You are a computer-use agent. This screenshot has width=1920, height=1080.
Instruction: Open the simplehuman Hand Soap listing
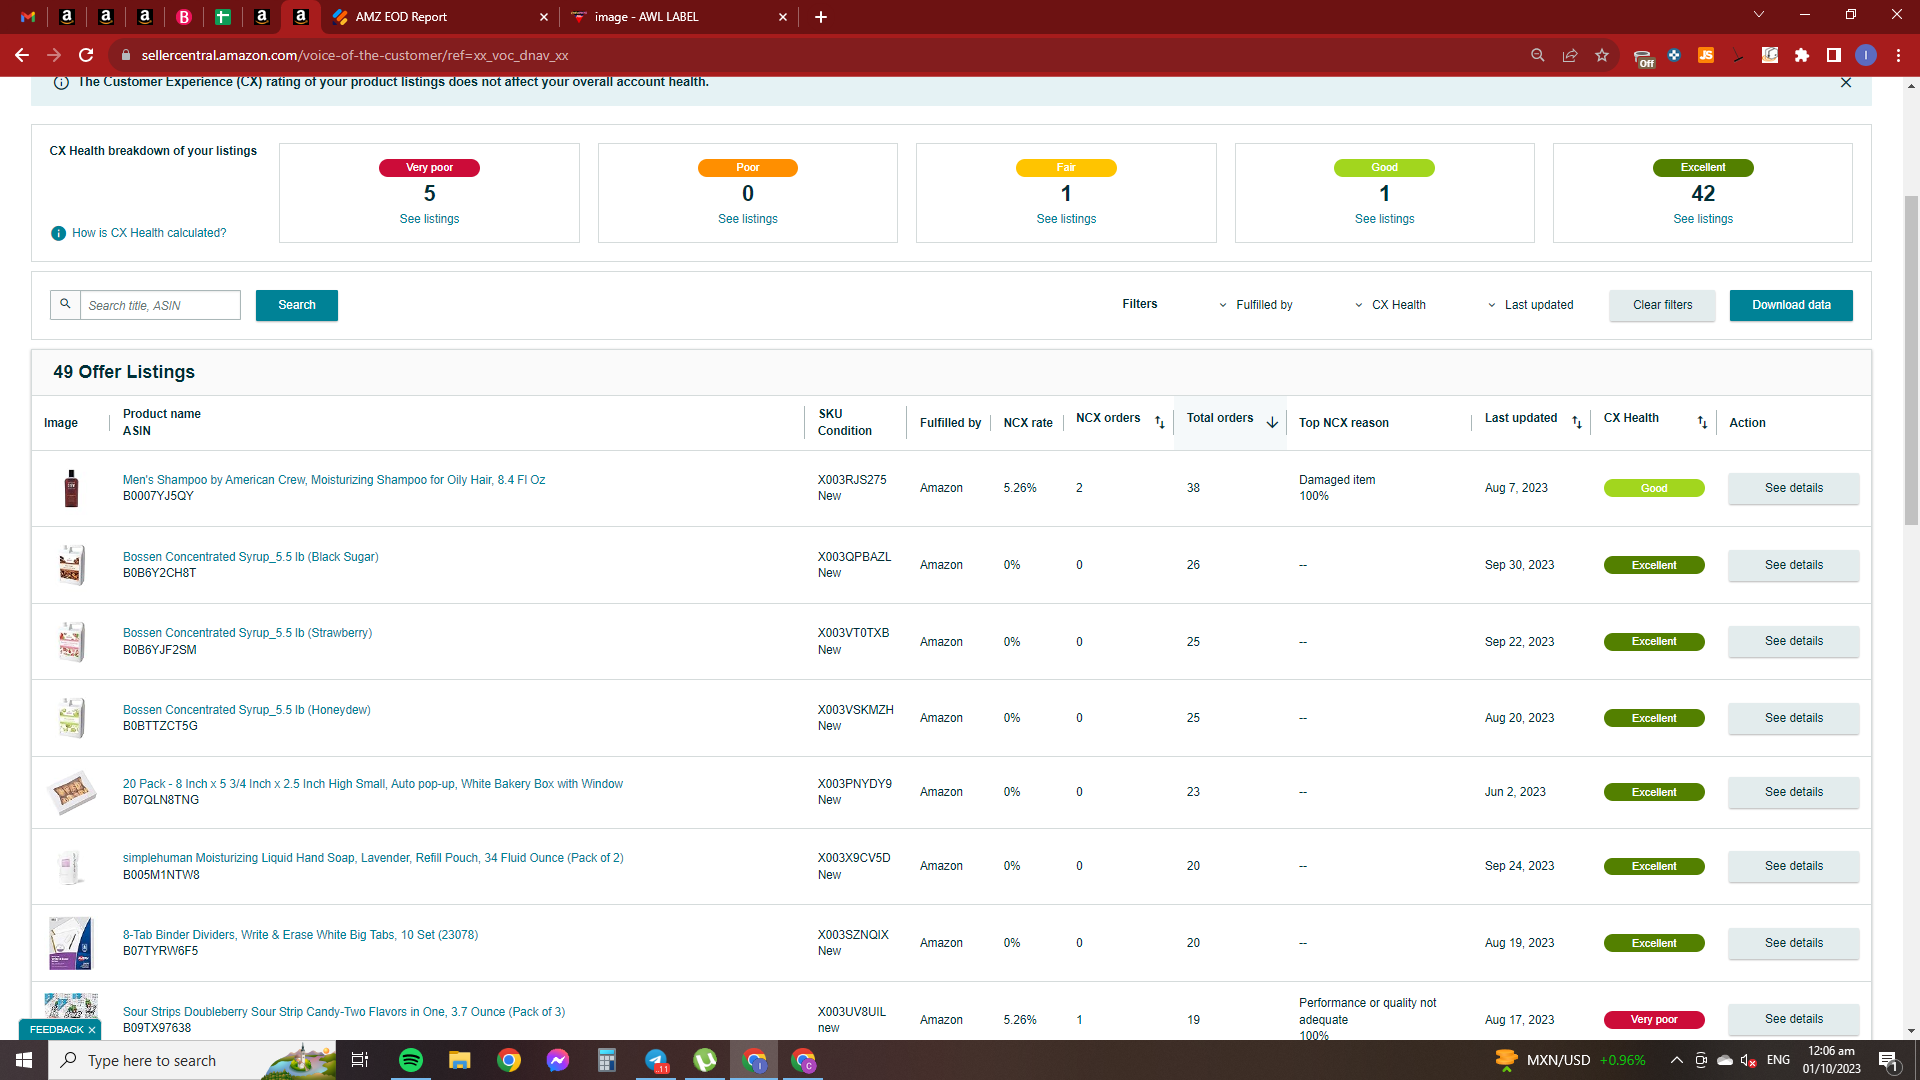click(x=373, y=858)
